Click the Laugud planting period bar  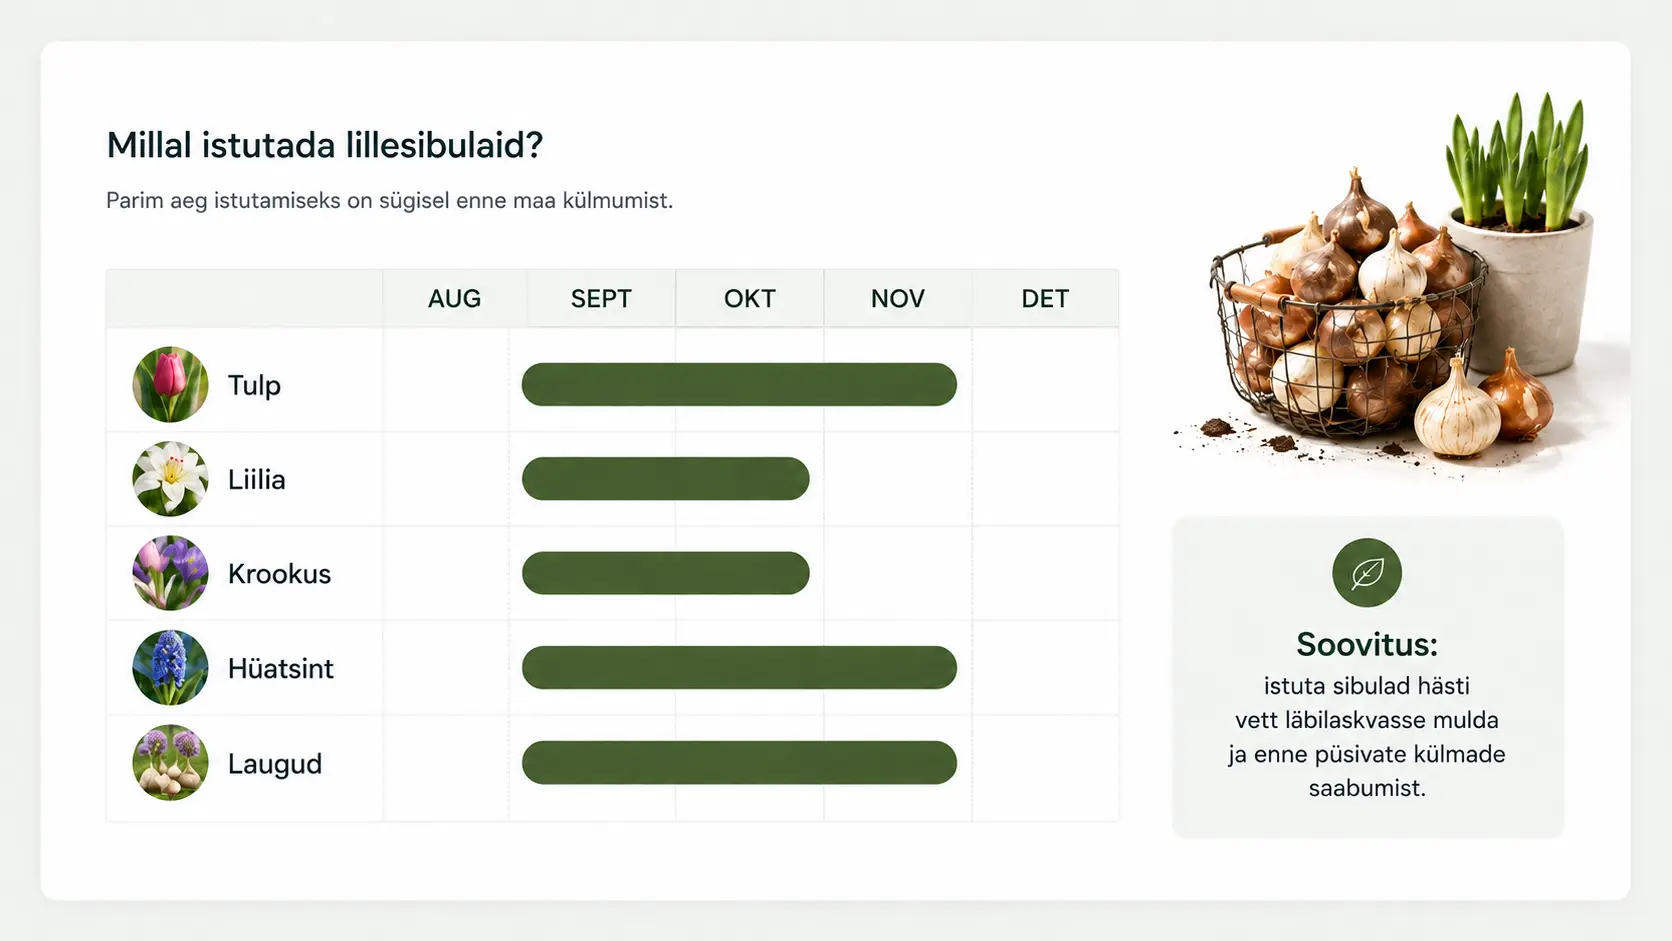tap(739, 763)
